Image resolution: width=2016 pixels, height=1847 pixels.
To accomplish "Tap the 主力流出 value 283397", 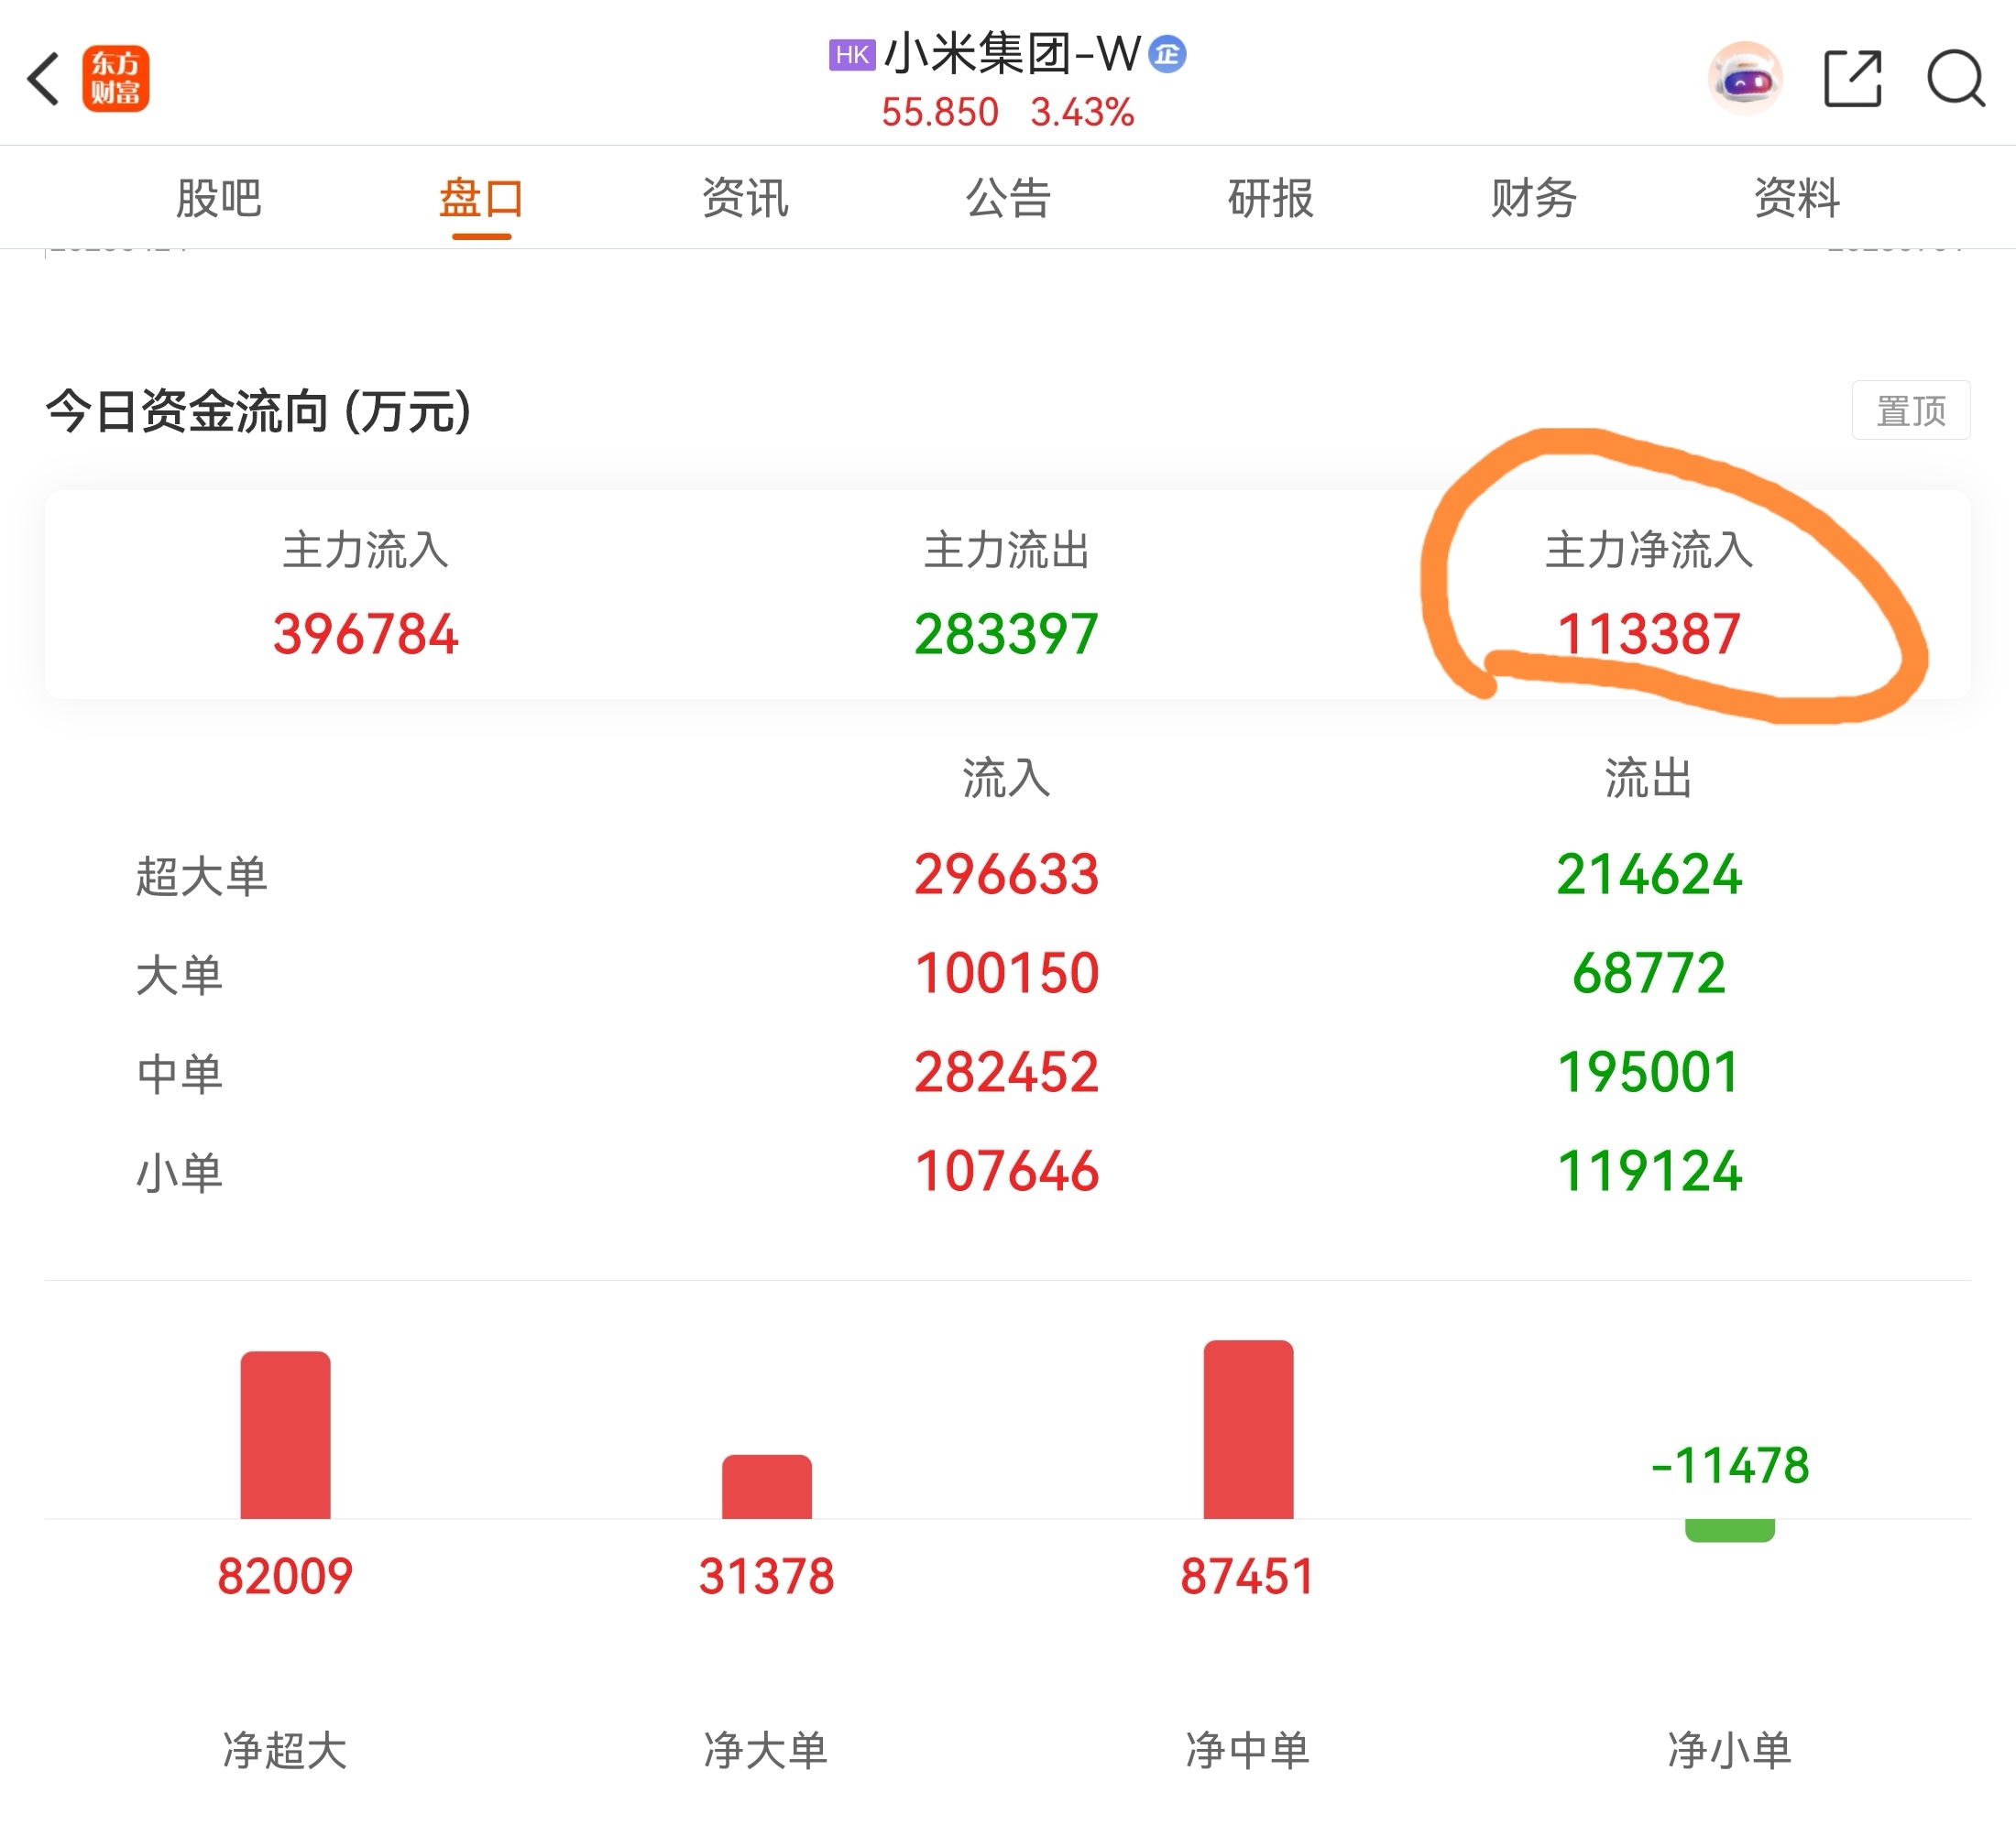I will [x=1007, y=634].
